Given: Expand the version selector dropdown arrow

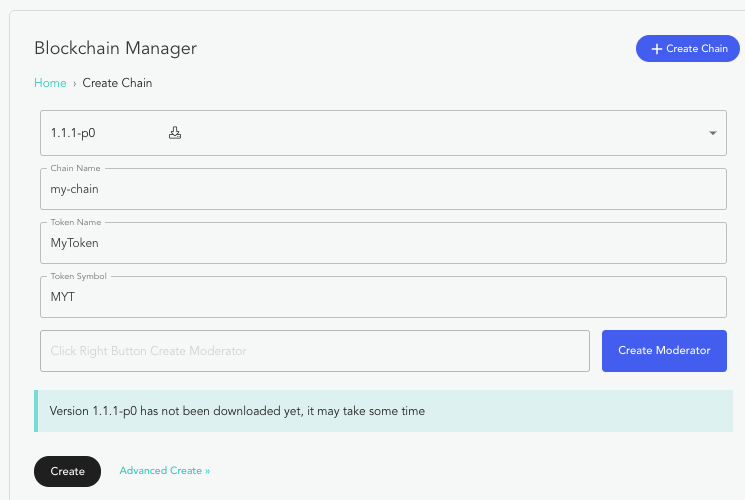Looking at the screenshot, I should 712,133.
